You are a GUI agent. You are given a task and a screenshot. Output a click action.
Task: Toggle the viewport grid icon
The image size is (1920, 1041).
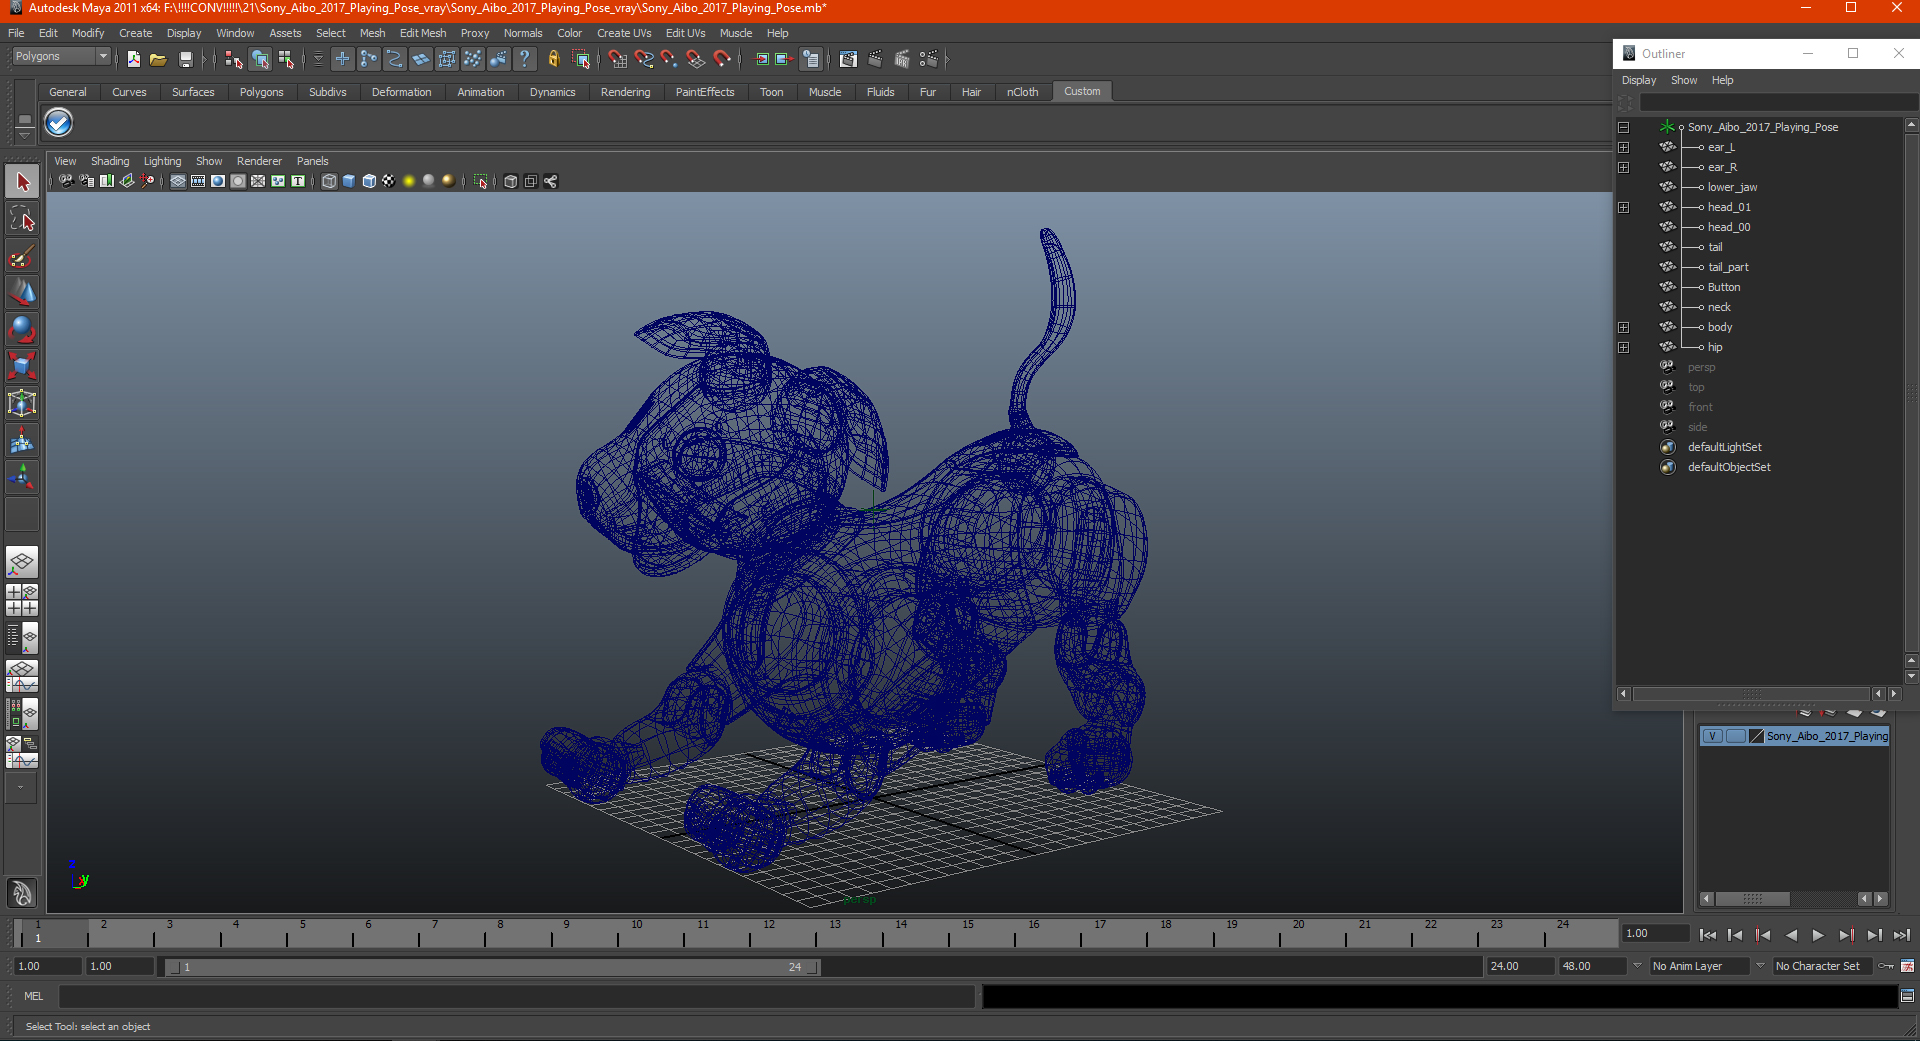coord(178,181)
